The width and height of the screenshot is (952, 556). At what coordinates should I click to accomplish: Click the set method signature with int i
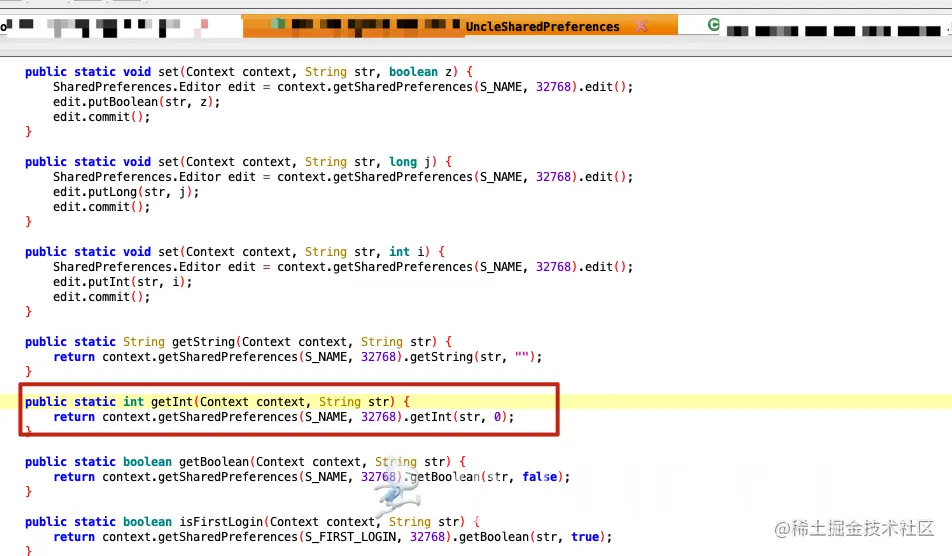coord(235,252)
